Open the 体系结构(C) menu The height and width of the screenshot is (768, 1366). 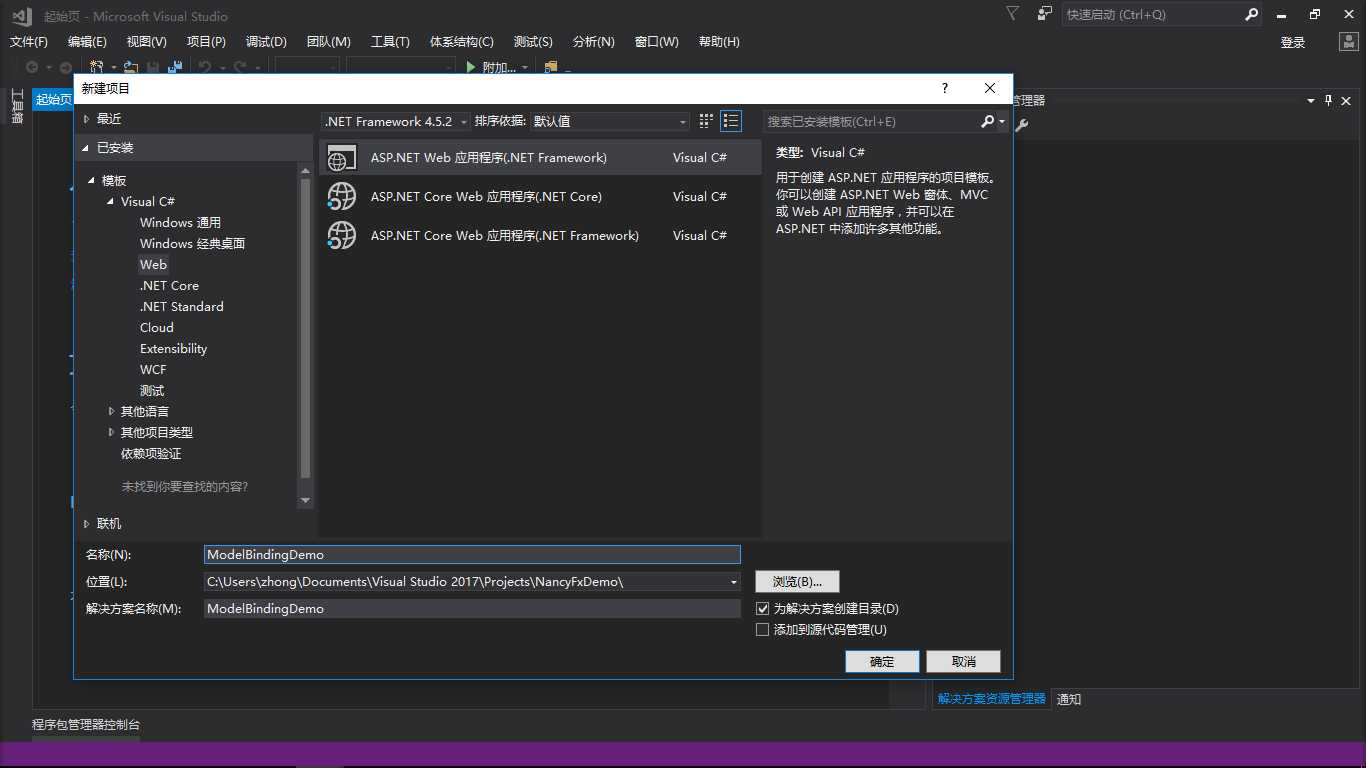462,41
